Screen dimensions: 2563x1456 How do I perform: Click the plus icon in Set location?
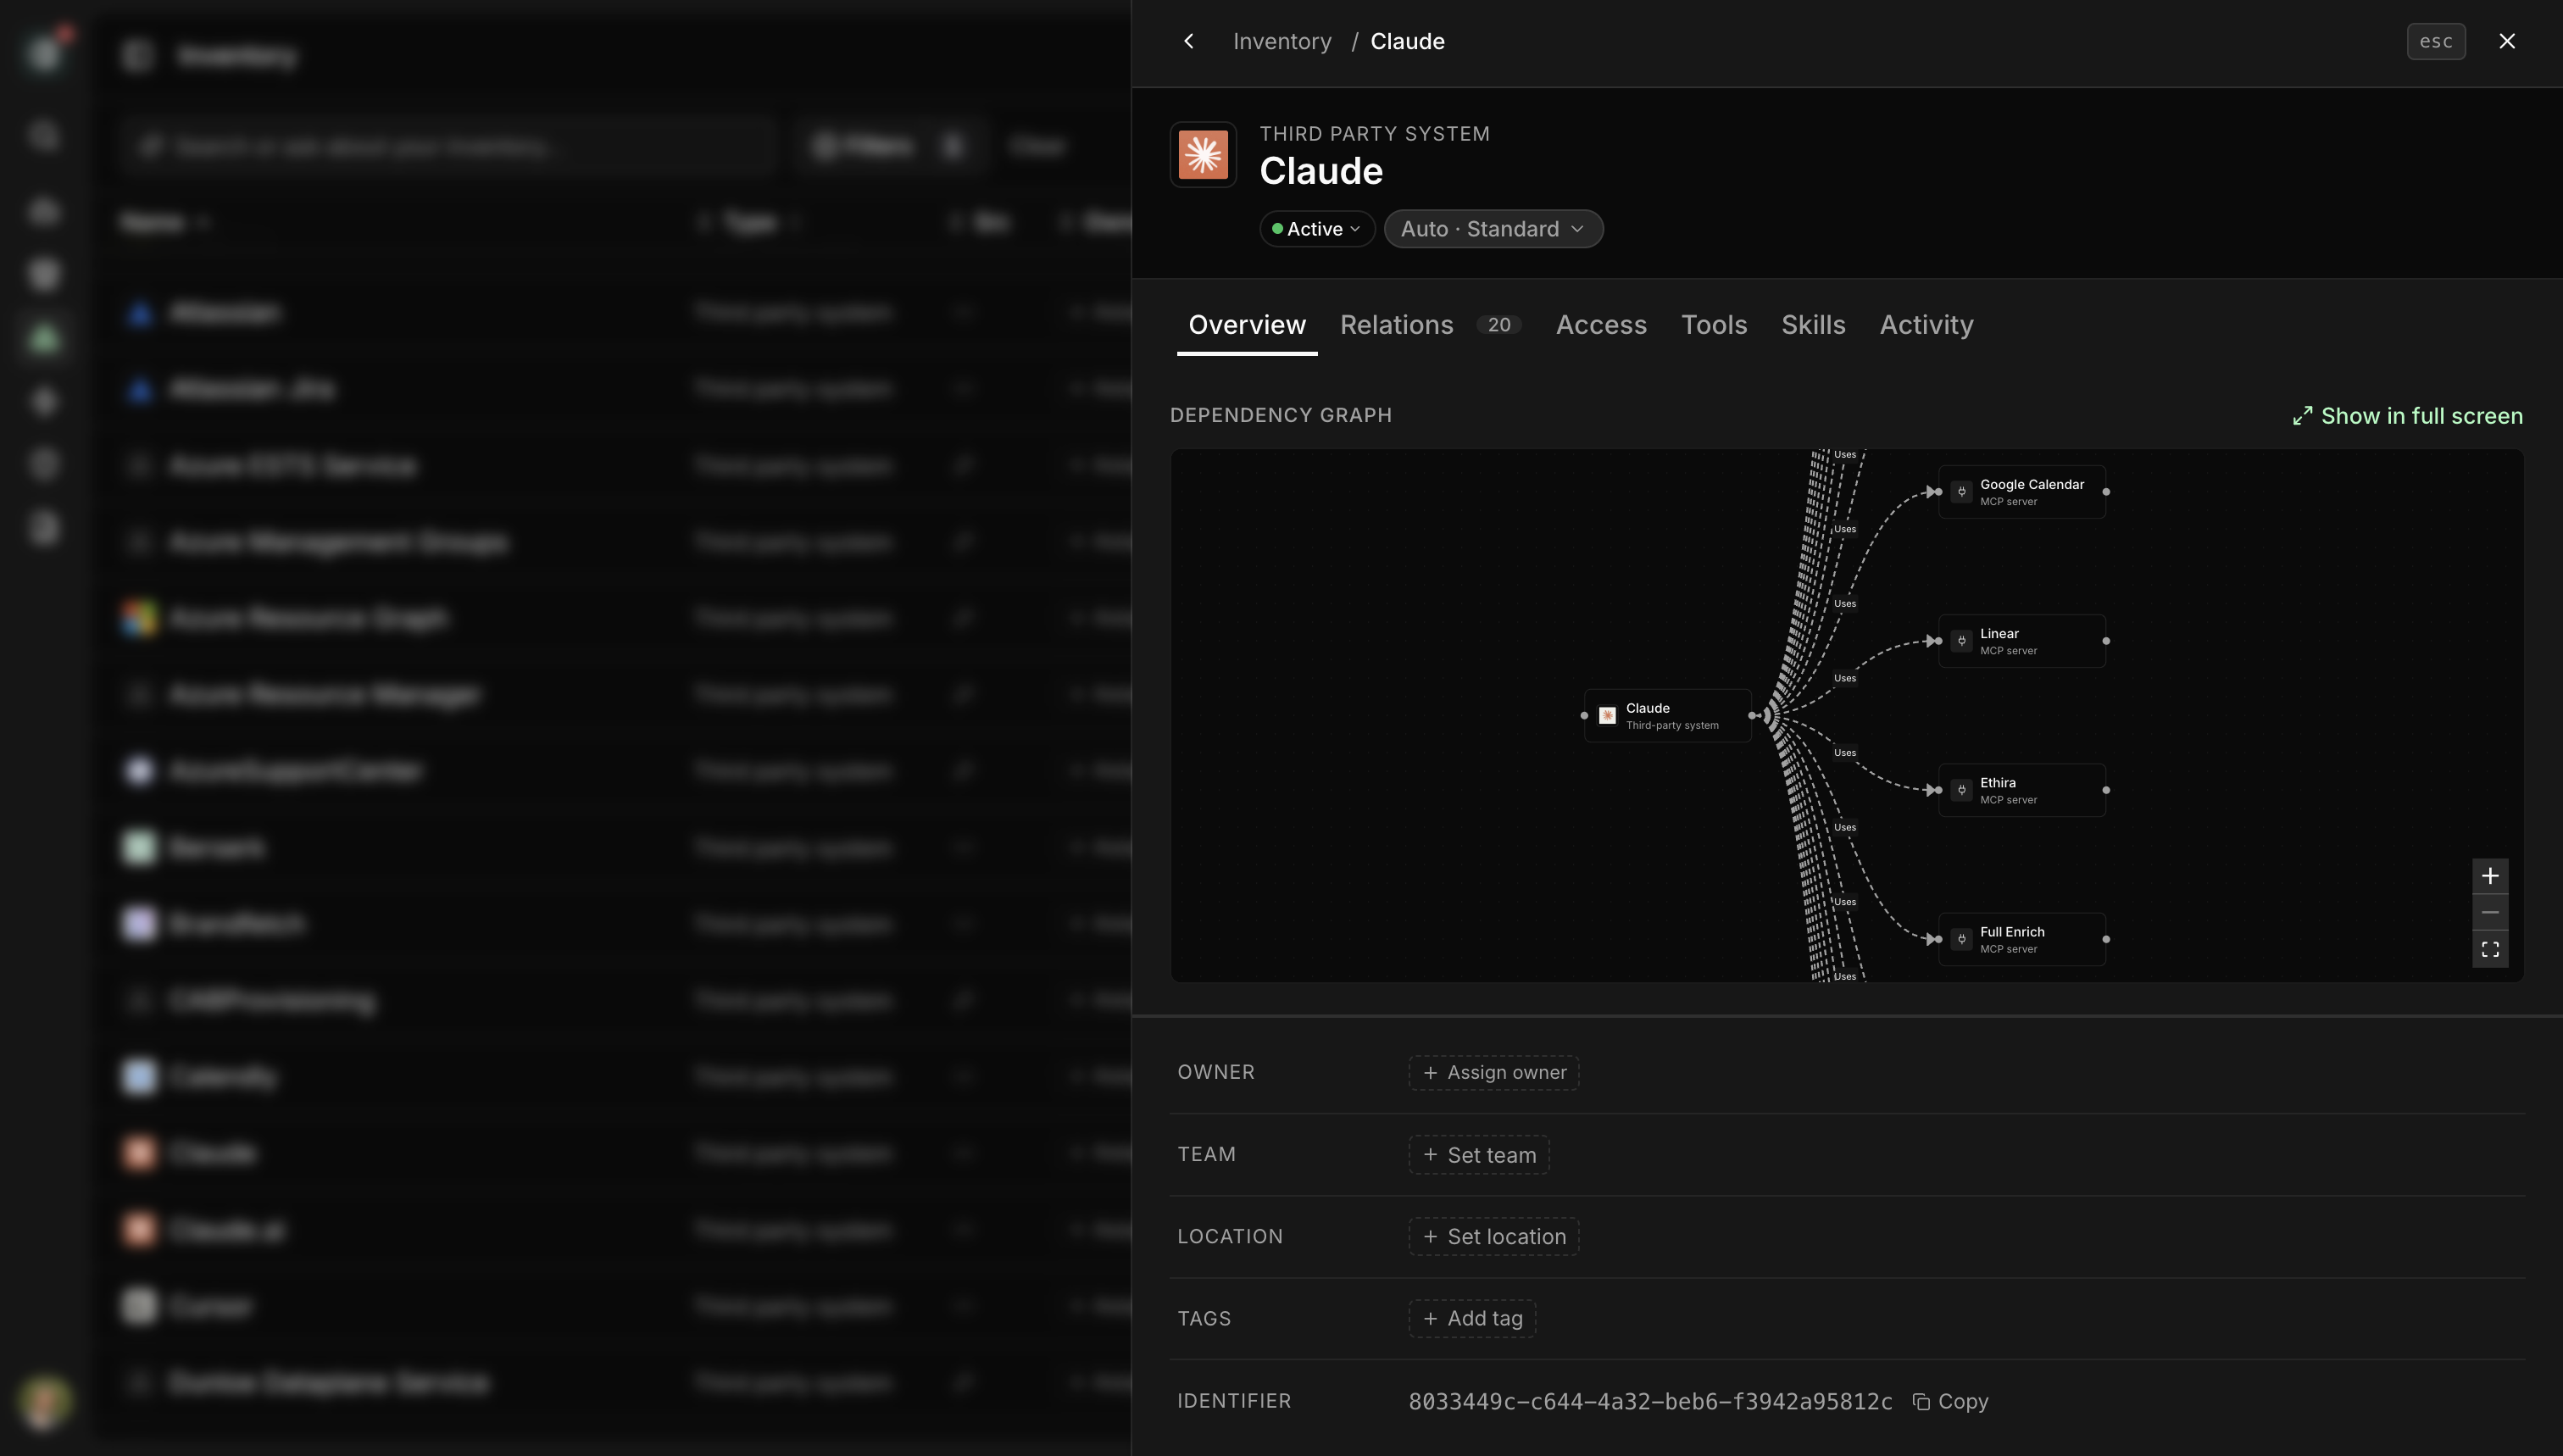(1430, 1237)
